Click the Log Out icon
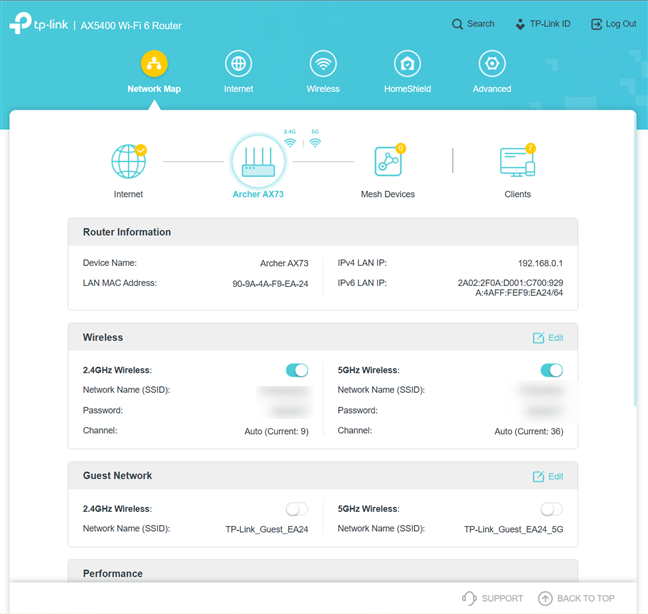The height and width of the screenshot is (614, 648). point(596,24)
